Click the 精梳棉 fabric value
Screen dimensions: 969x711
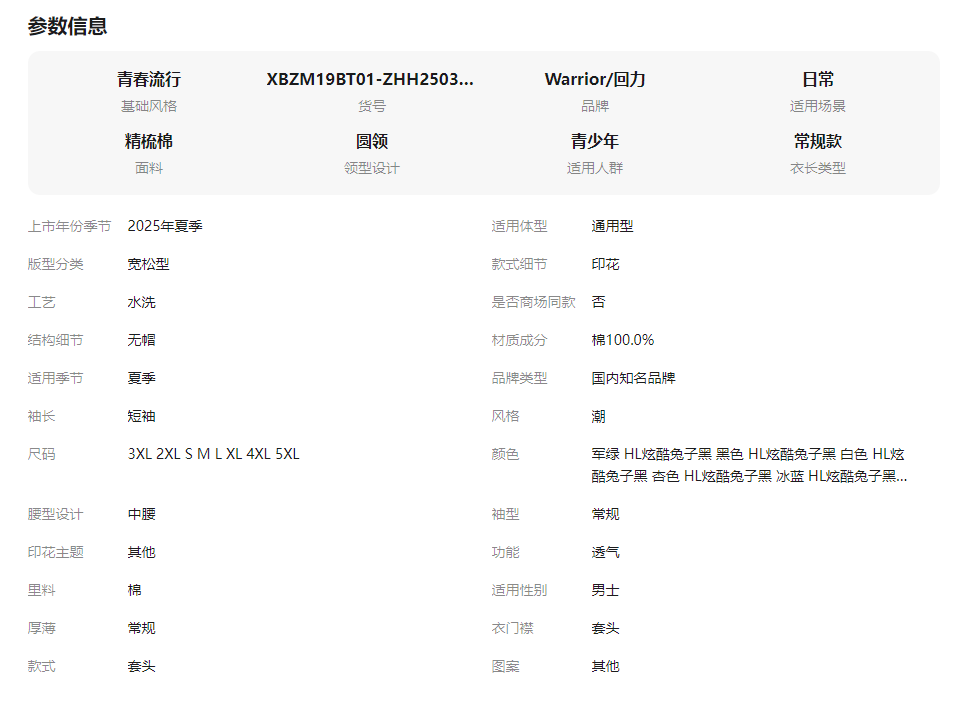(x=148, y=142)
